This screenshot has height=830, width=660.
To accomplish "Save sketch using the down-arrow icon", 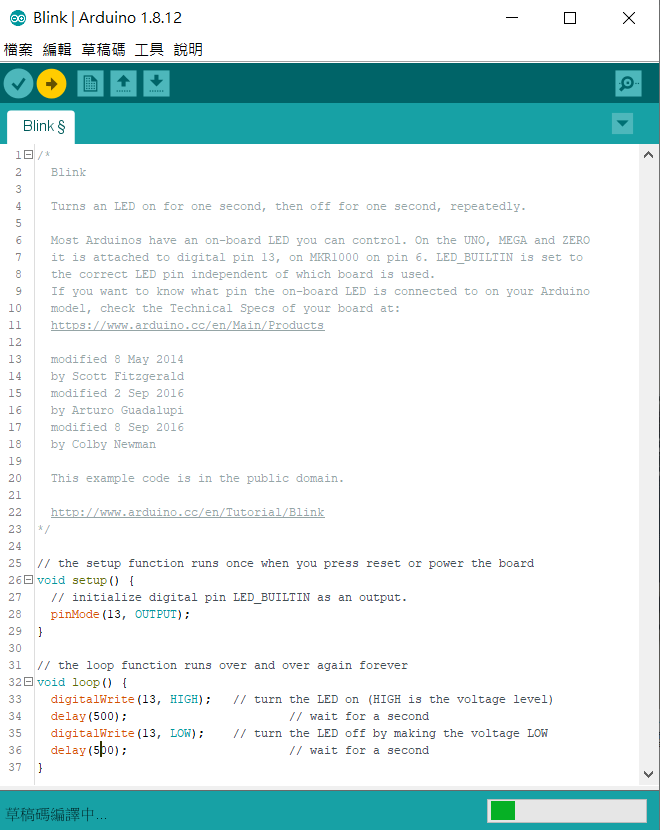I will 156,84.
